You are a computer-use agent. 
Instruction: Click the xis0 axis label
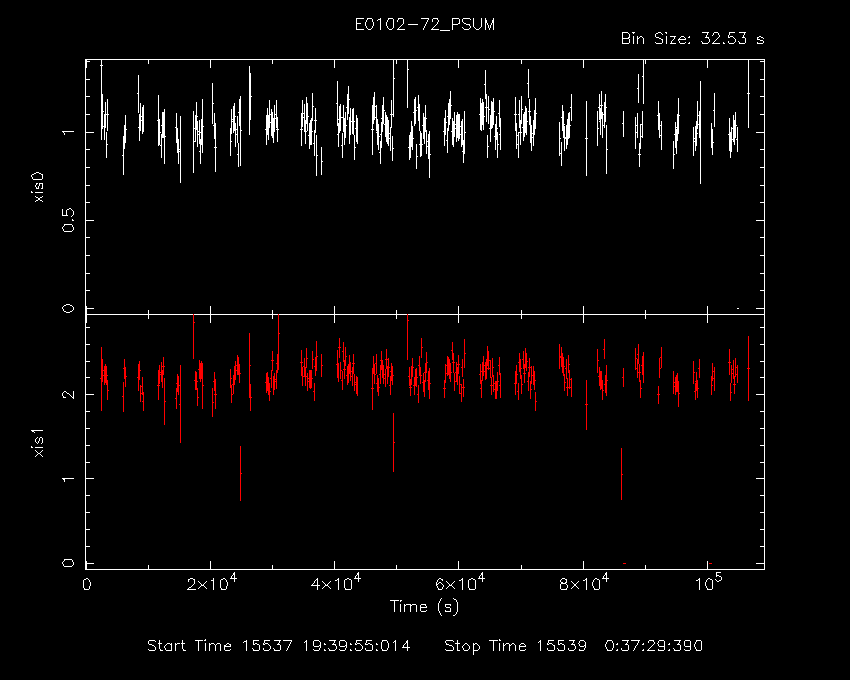pyautogui.click(x=38, y=188)
